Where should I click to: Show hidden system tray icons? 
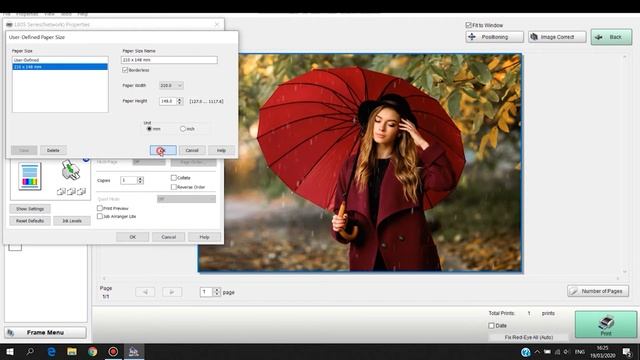point(537,352)
